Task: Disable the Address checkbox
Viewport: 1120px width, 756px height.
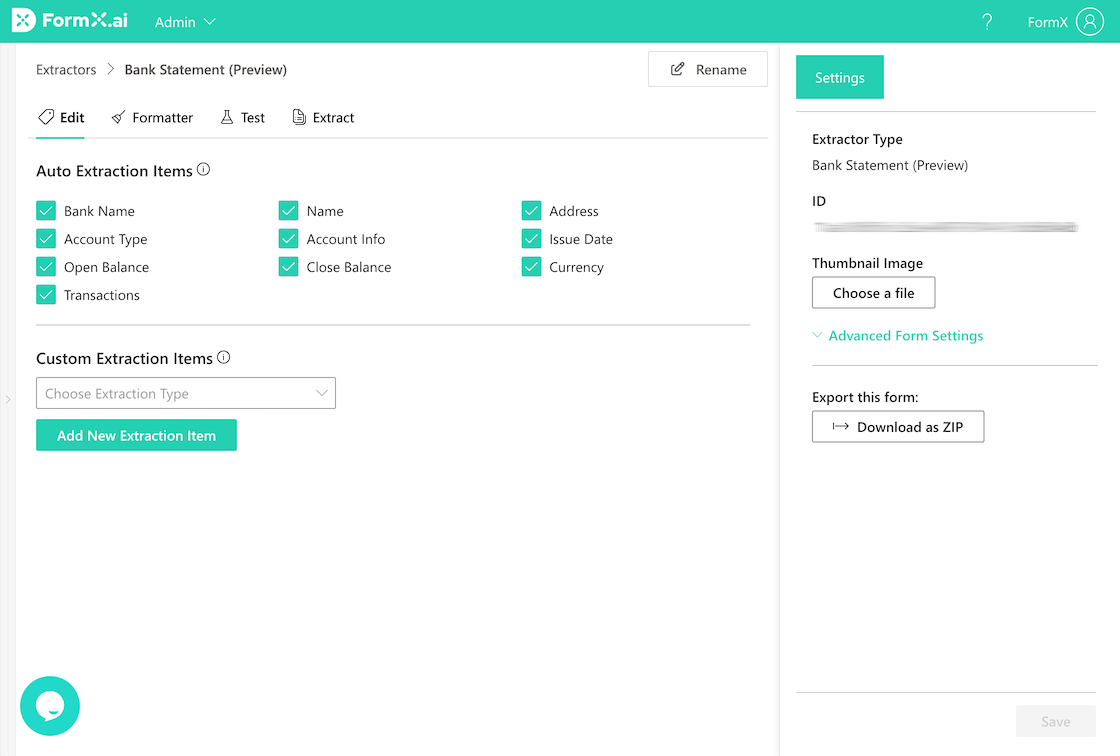Action: pos(531,210)
